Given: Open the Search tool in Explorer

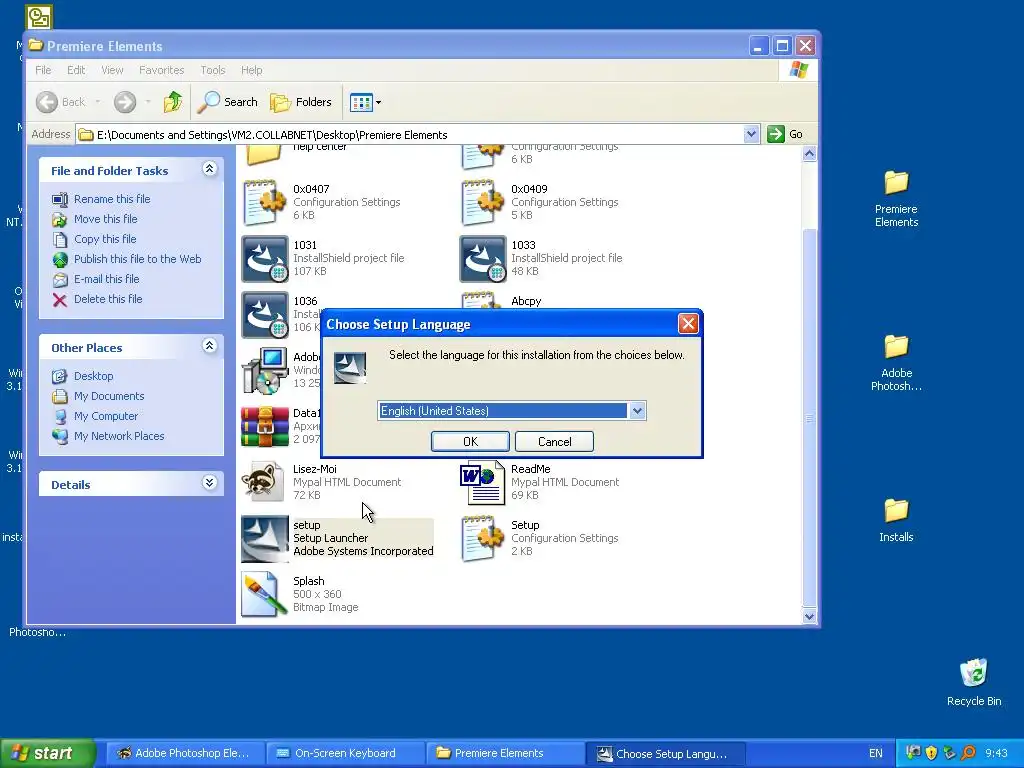Looking at the screenshot, I should 227,102.
